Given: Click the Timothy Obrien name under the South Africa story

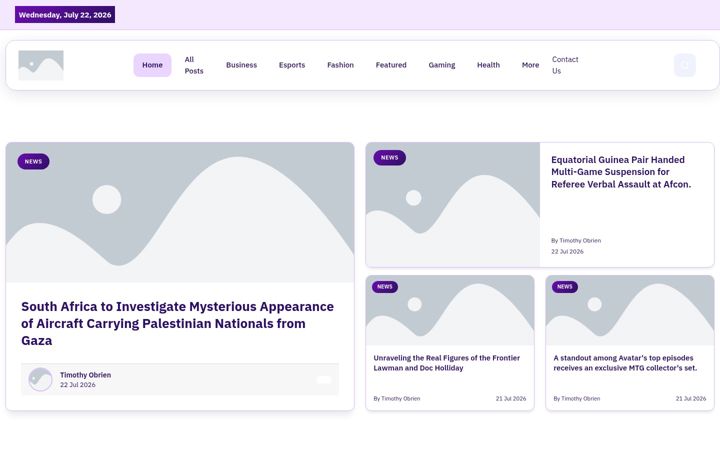Looking at the screenshot, I should (85, 375).
